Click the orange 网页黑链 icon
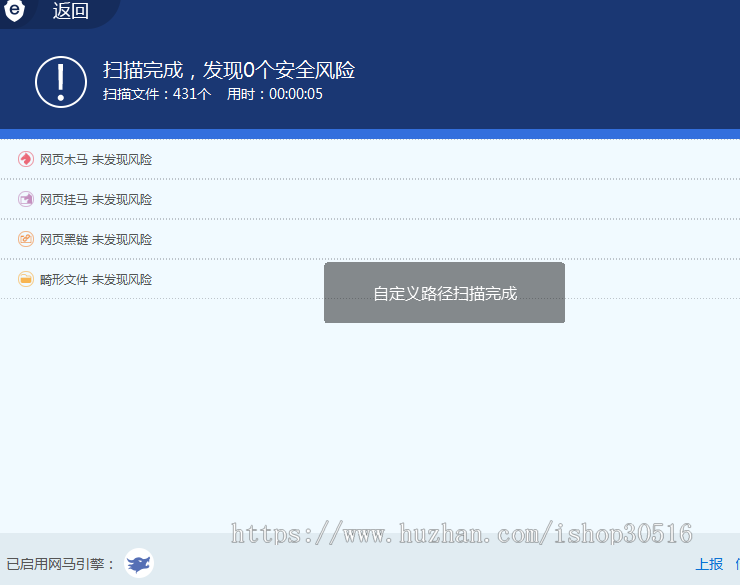 pyautogui.click(x=26, y=239)
